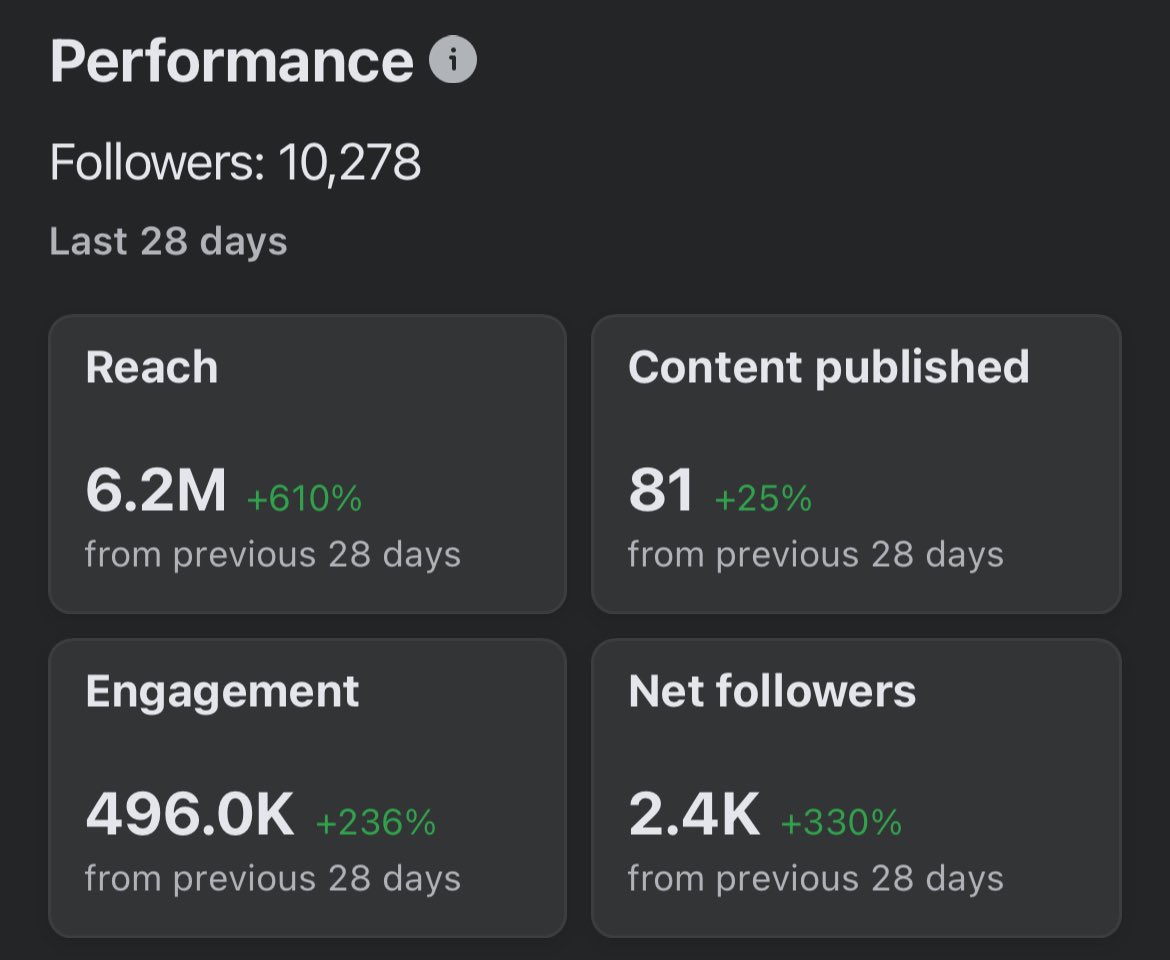Click the Engagement card title
Viewport: 1170px width, 960px height.
(x=222, y=692)
